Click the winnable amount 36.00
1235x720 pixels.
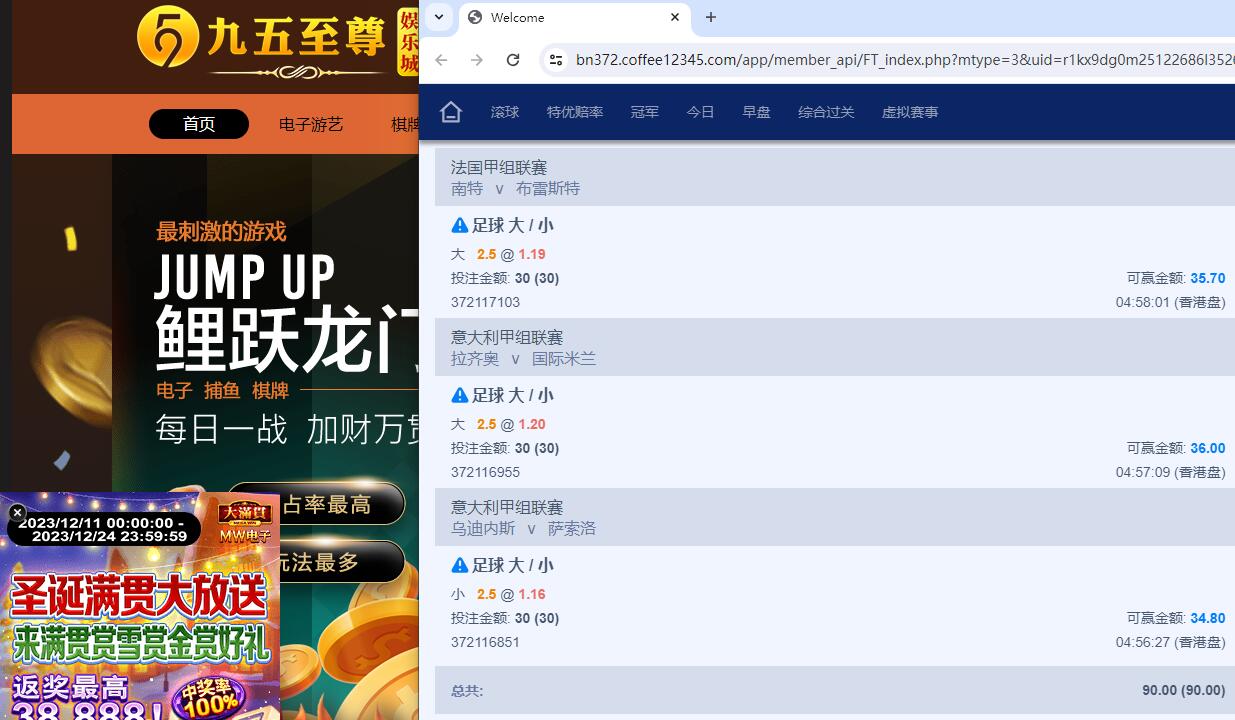(x=1207, y=448)
